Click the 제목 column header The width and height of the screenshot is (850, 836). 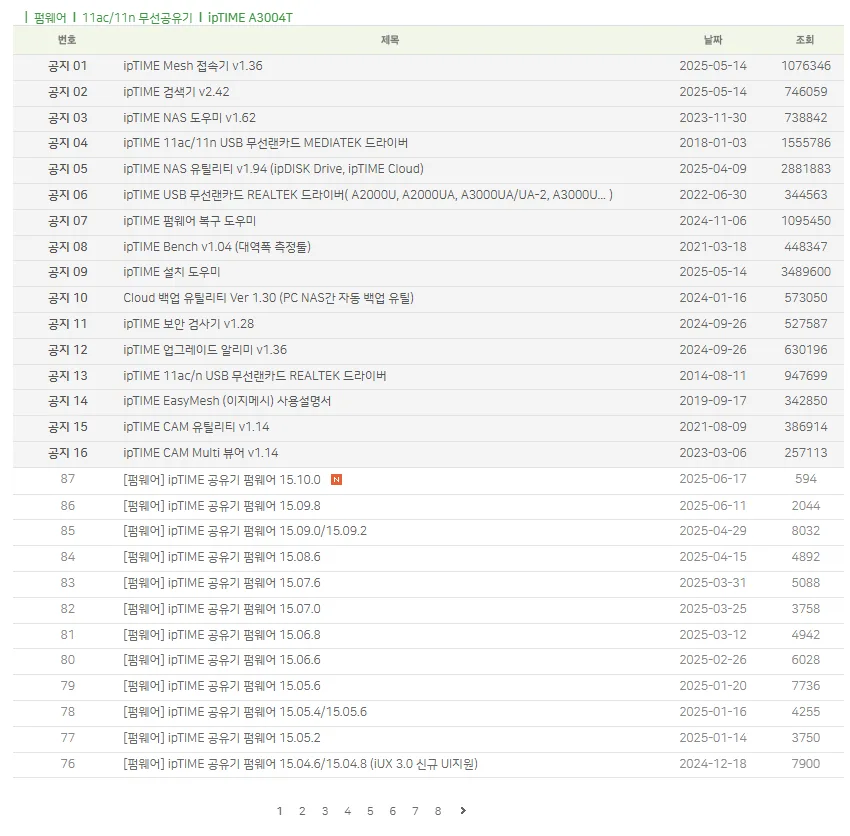coord(390,40)
